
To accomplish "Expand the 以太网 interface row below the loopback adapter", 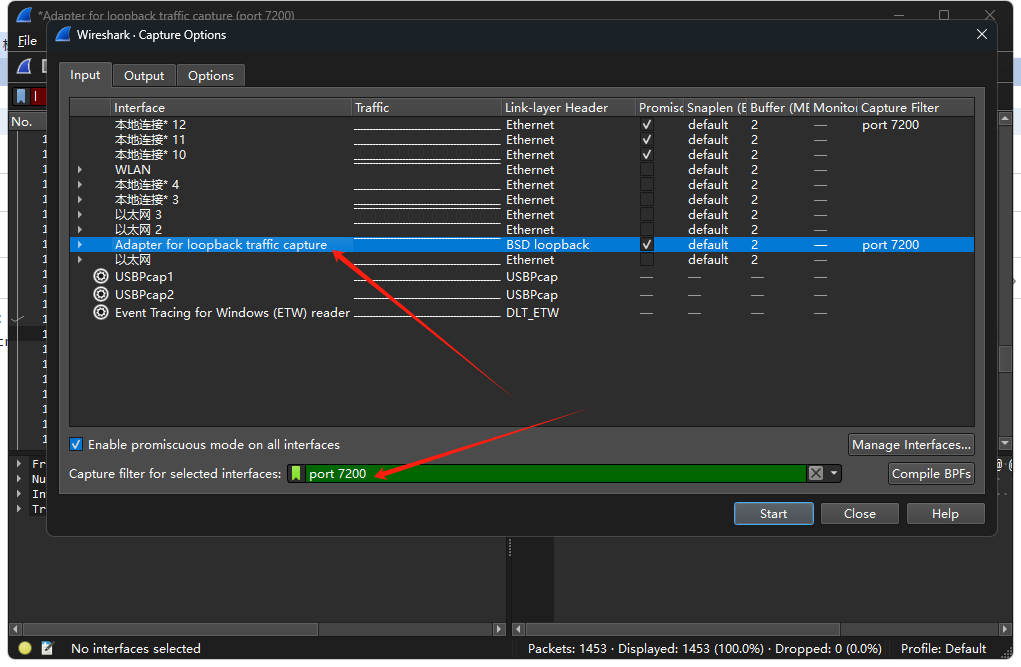I will click(x=79, y=259).
